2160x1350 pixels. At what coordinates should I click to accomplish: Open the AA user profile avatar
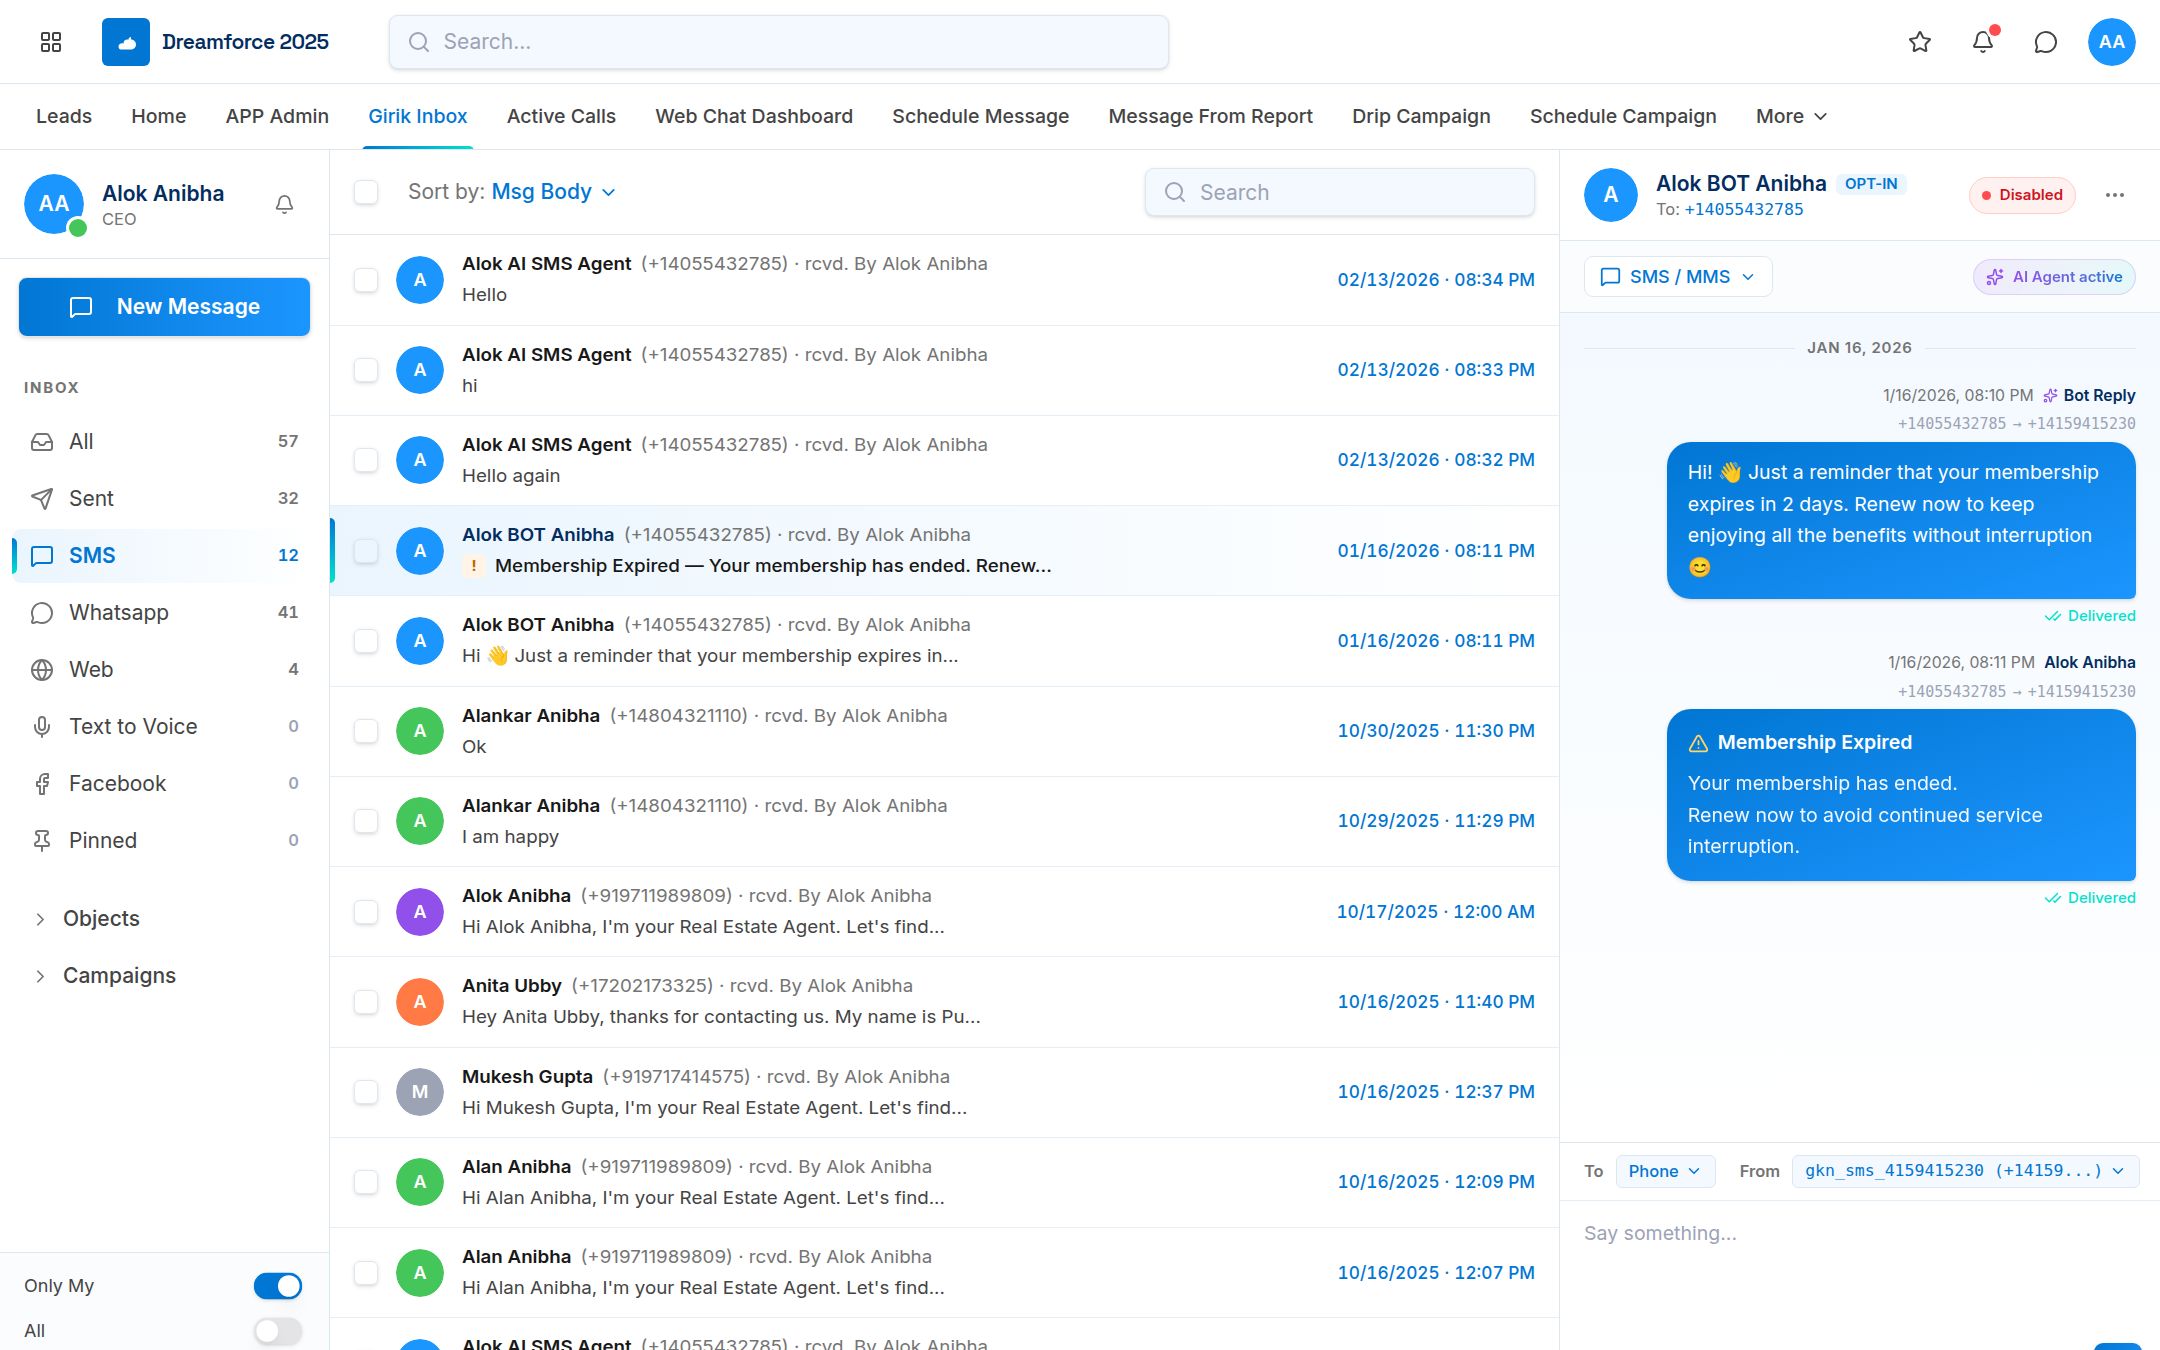(2111, 42)
